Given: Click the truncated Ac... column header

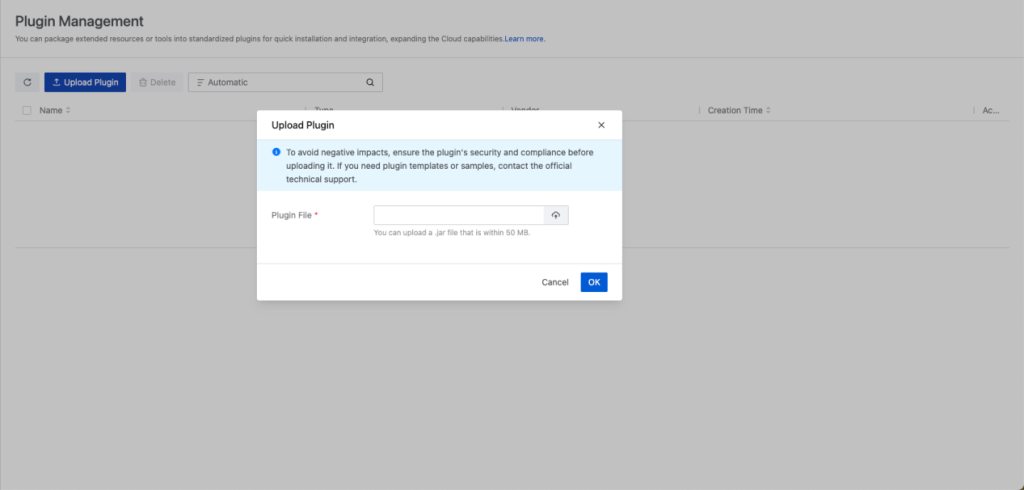Looking at the screenshot, I should 991,110.
